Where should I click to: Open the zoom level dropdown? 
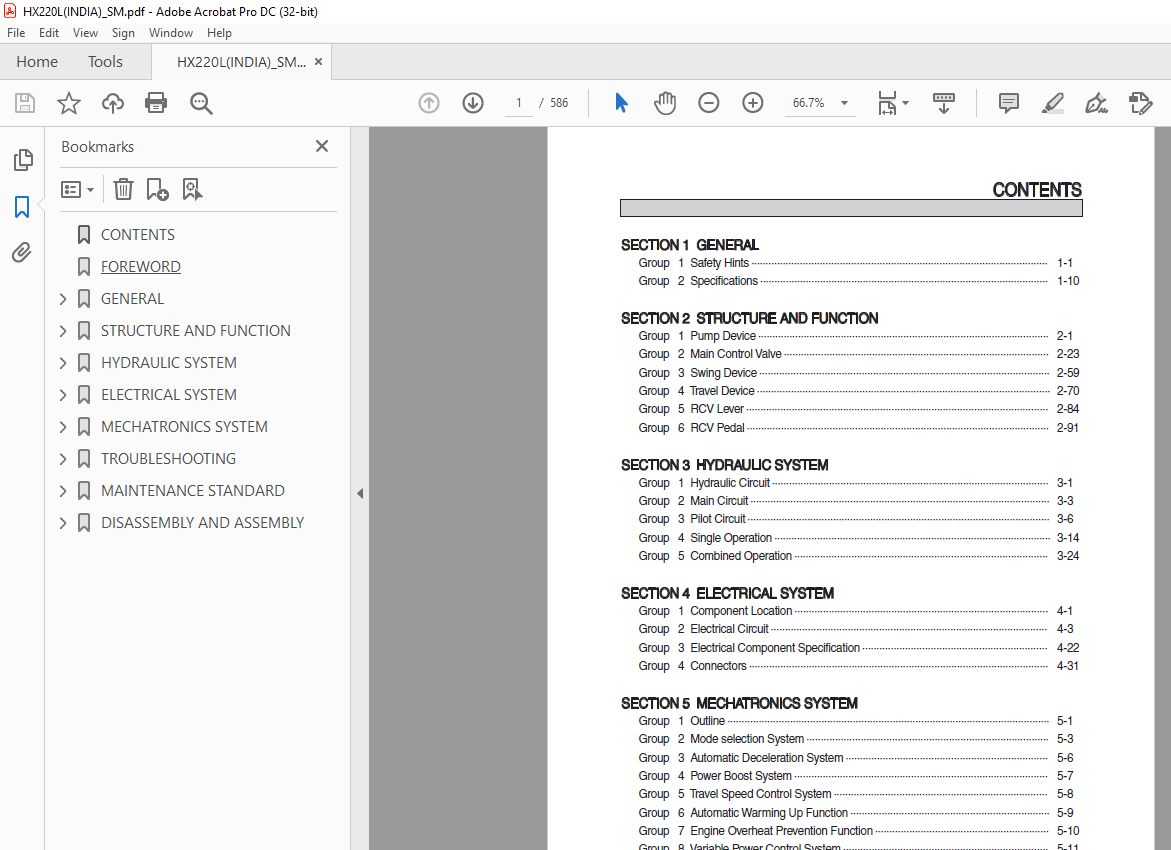click(845, 103)
